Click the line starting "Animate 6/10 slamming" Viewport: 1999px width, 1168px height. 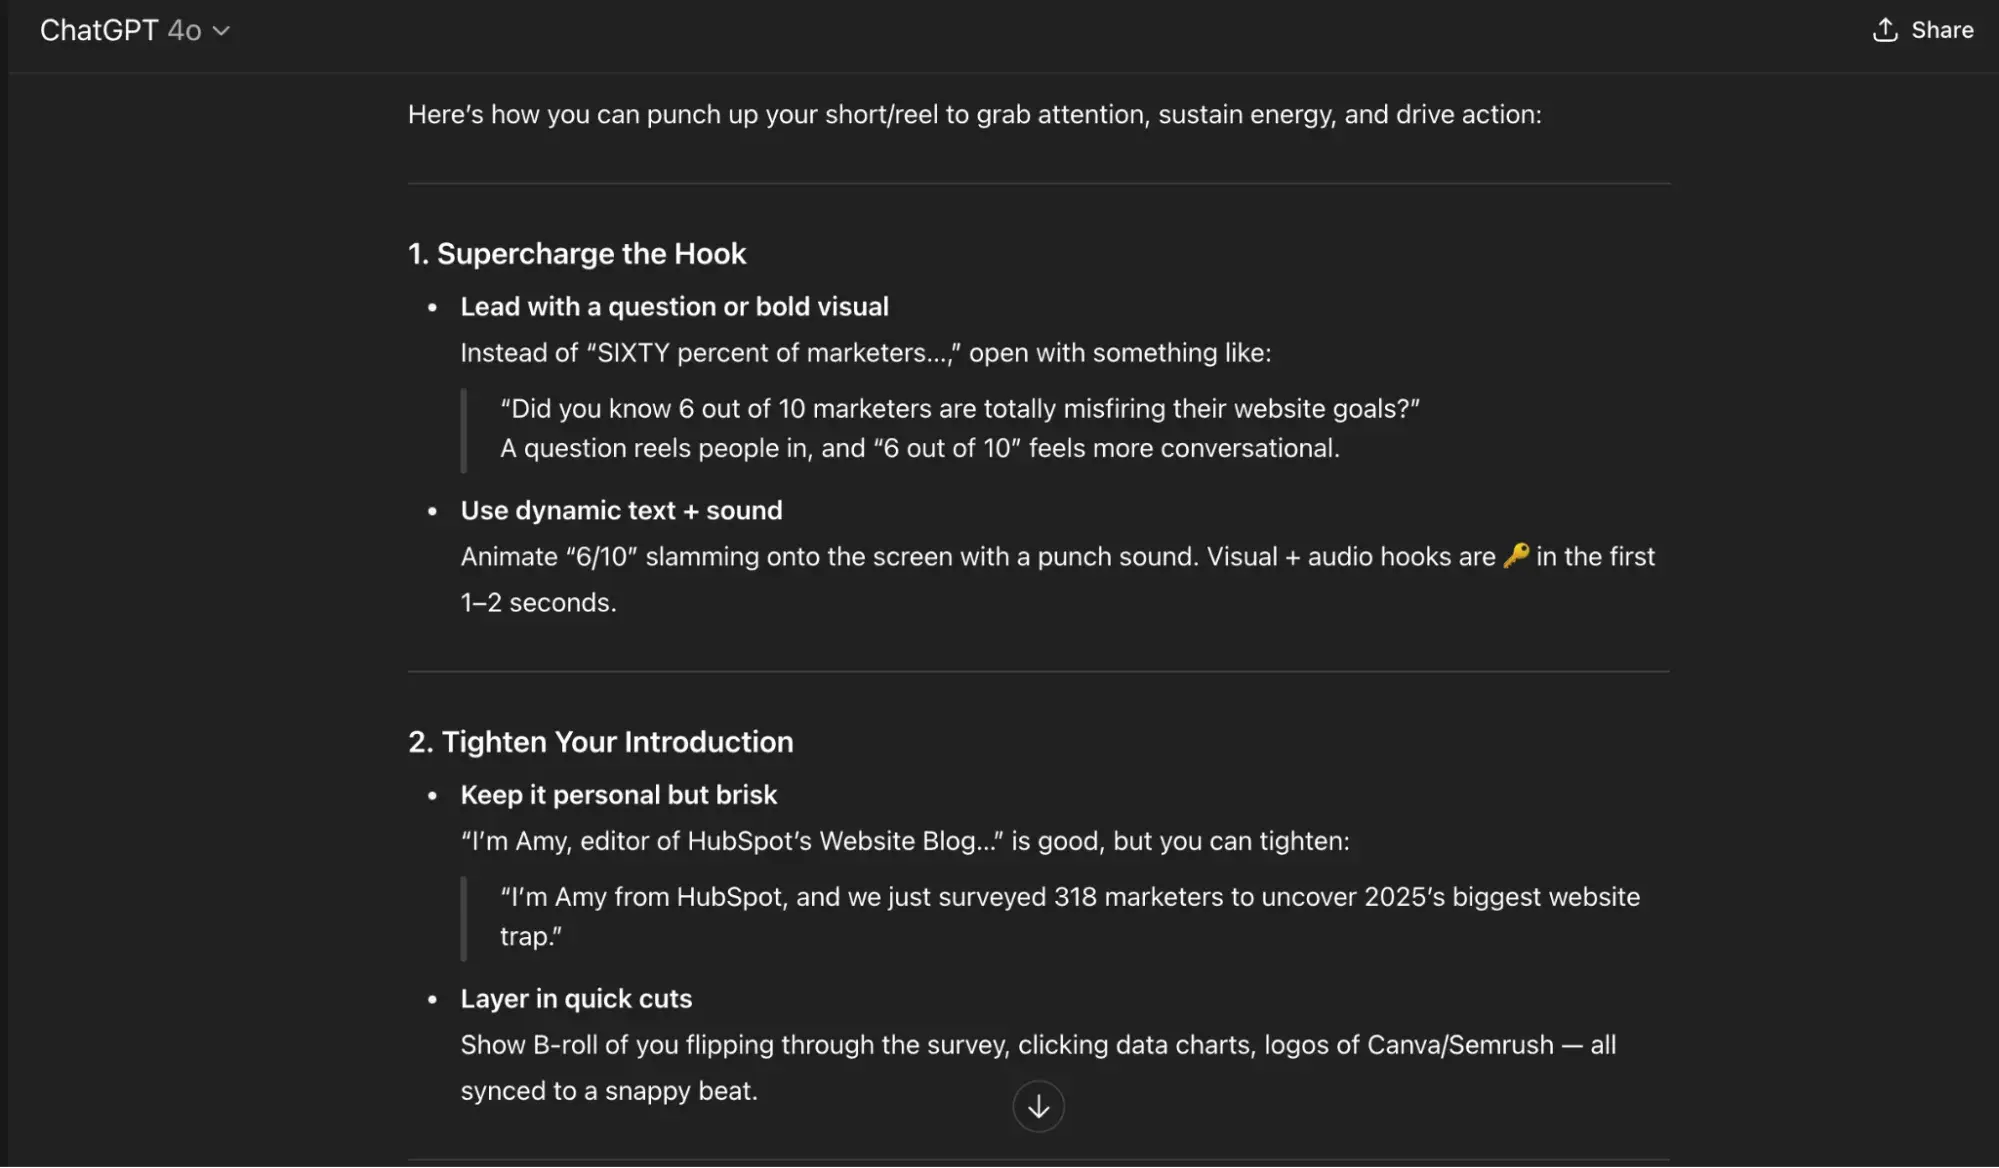980,557
